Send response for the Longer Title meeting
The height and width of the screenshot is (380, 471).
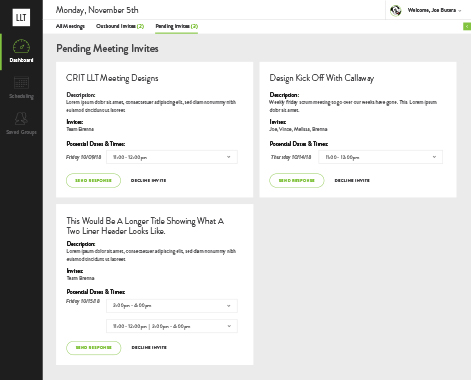93,347
